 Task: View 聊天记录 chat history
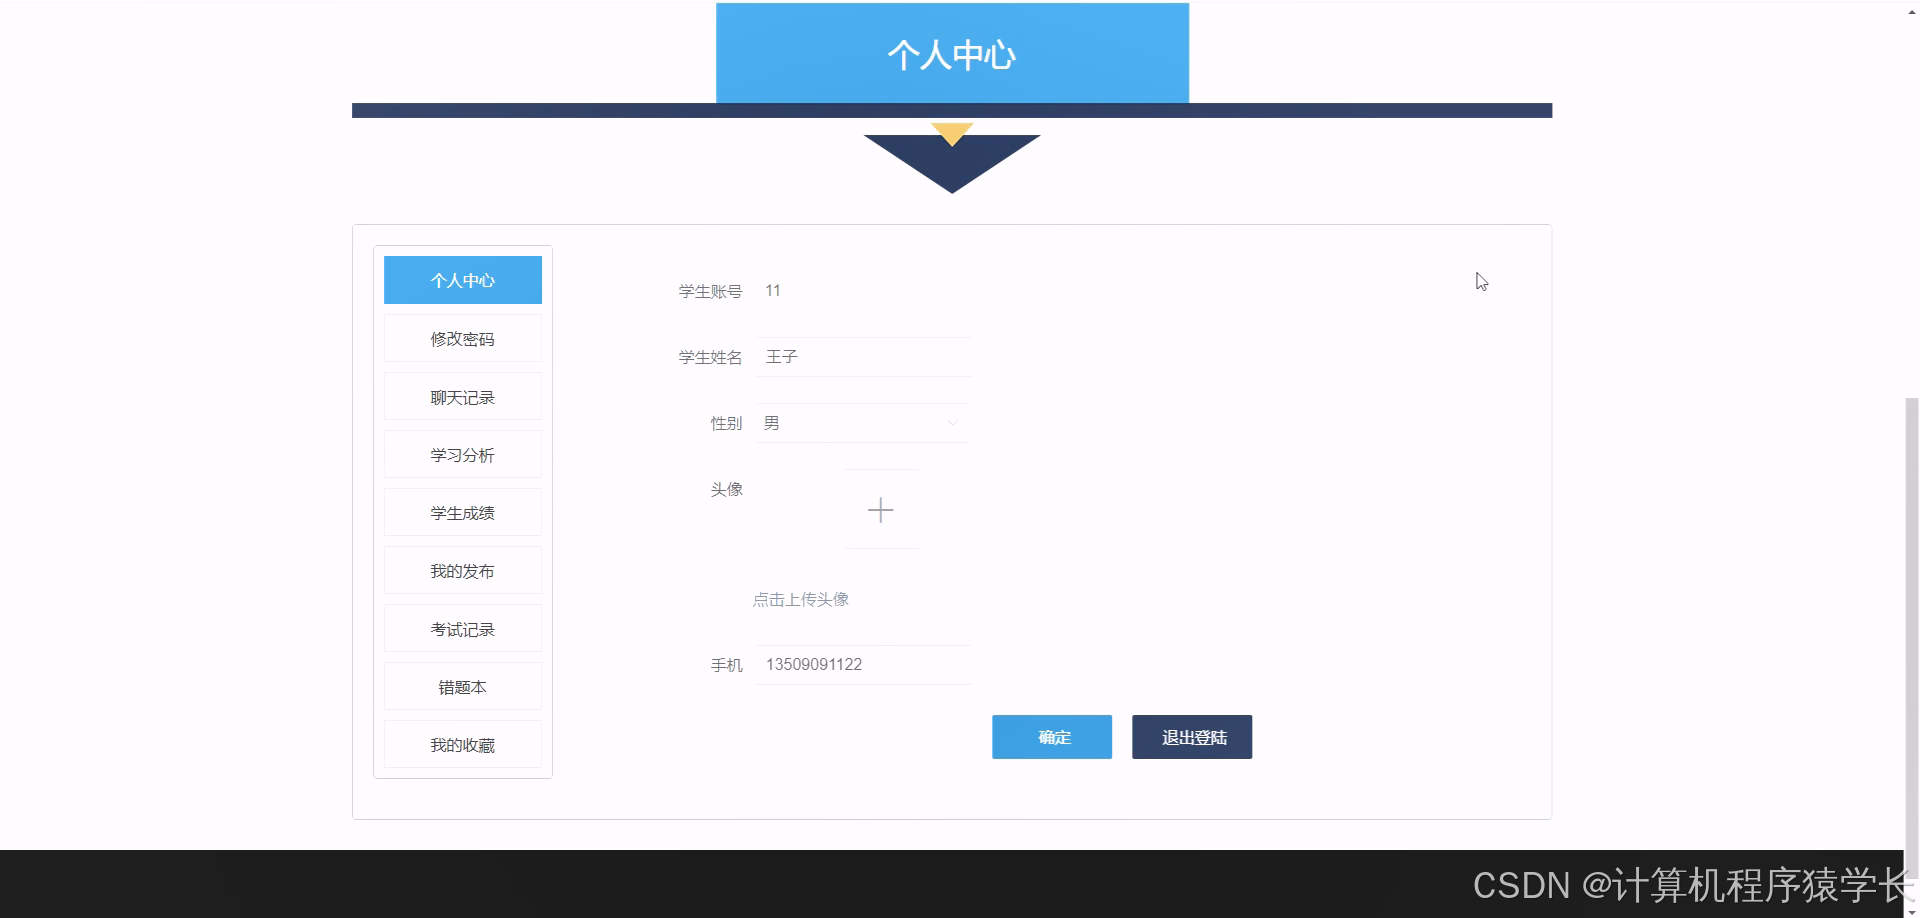tap(462, 396)
